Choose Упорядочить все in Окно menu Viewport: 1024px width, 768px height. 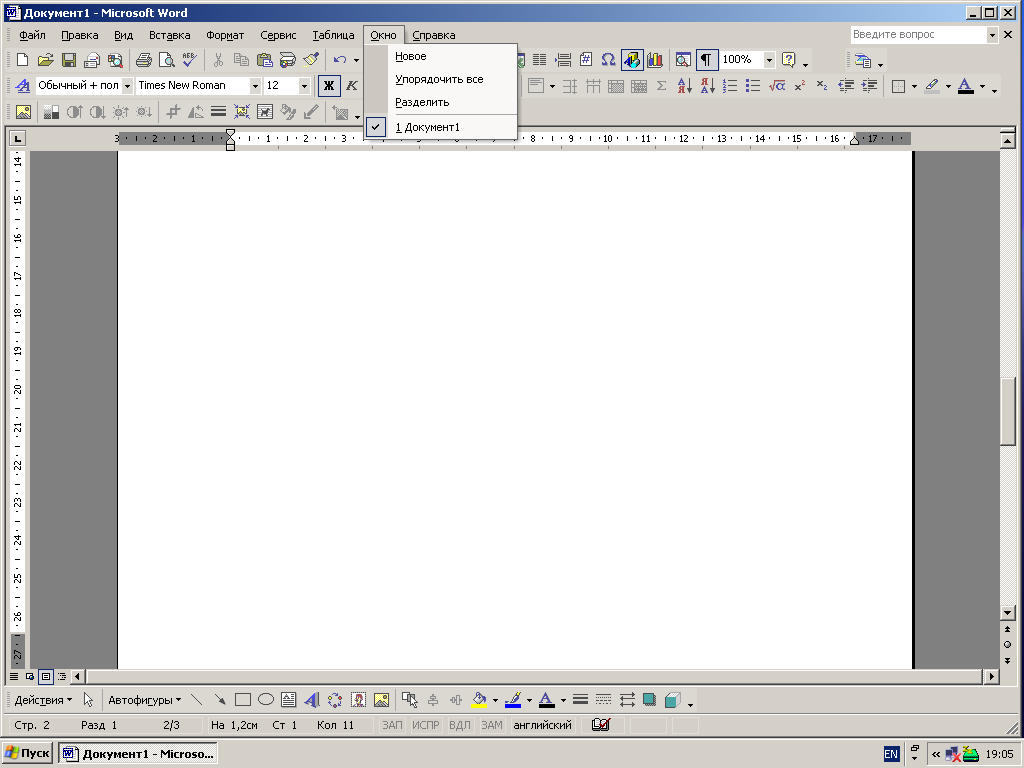pyautogui.click(x=441, y=79)
